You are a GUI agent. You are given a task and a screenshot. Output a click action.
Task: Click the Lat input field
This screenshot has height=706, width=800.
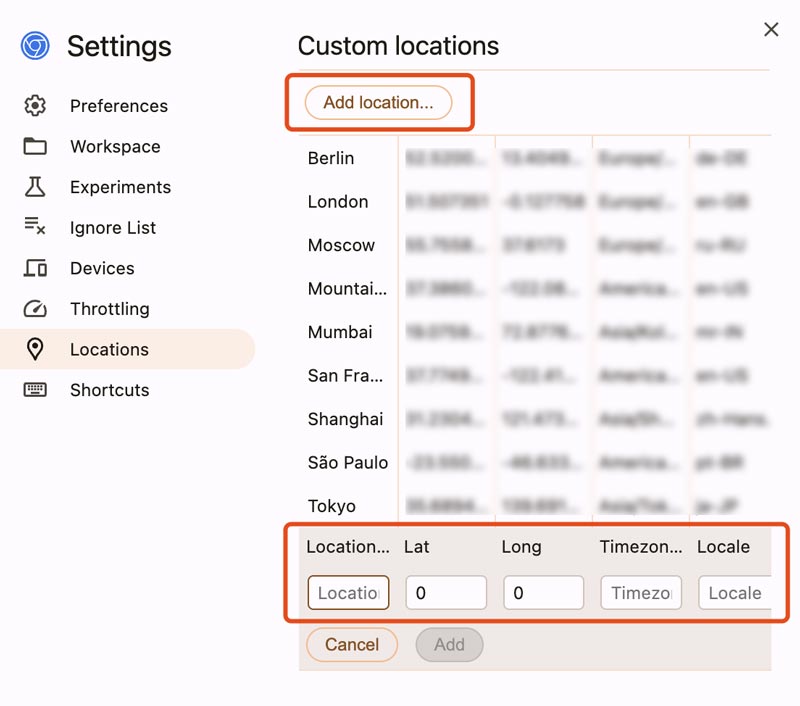[446, 593]
